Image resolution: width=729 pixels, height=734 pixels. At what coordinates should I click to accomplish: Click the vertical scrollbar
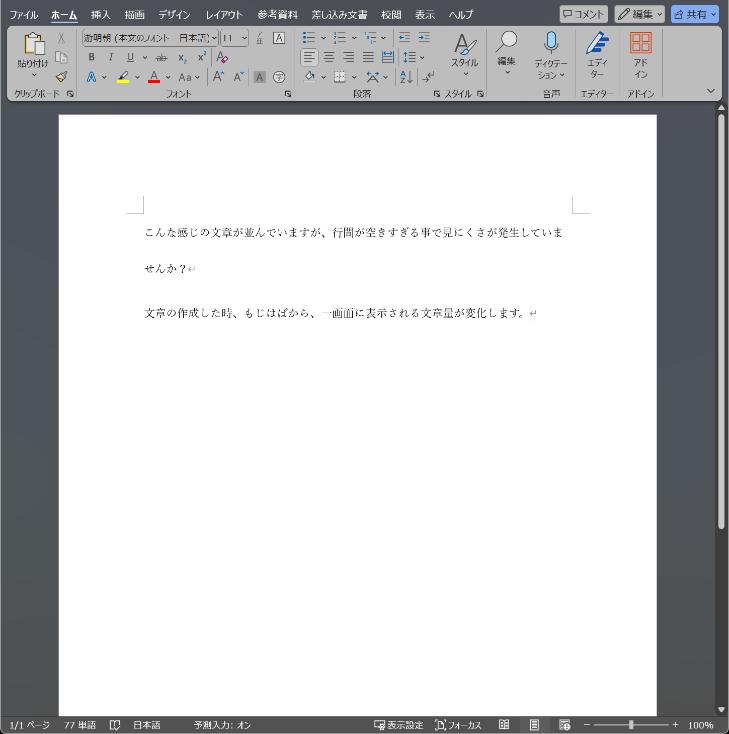click(721, 321)
